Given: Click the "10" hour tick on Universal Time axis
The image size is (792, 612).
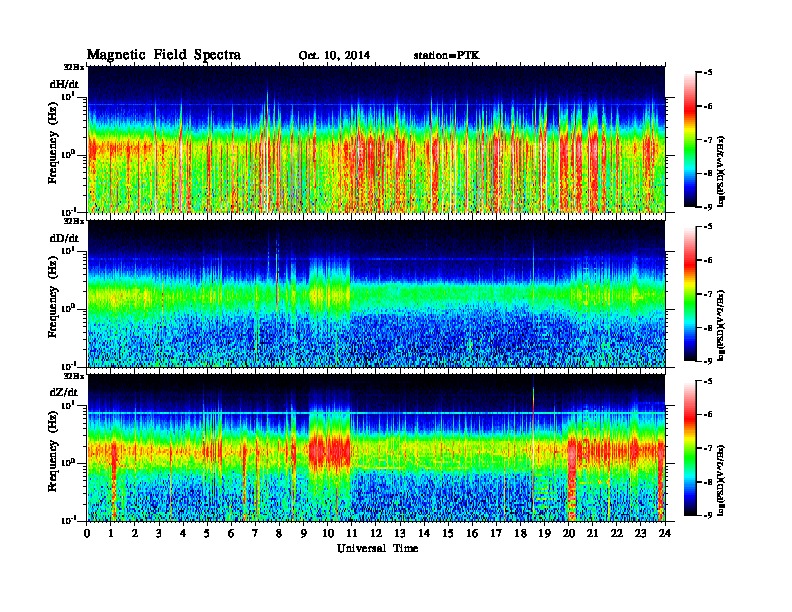Looking at the screenshot, I should [328, 533].
